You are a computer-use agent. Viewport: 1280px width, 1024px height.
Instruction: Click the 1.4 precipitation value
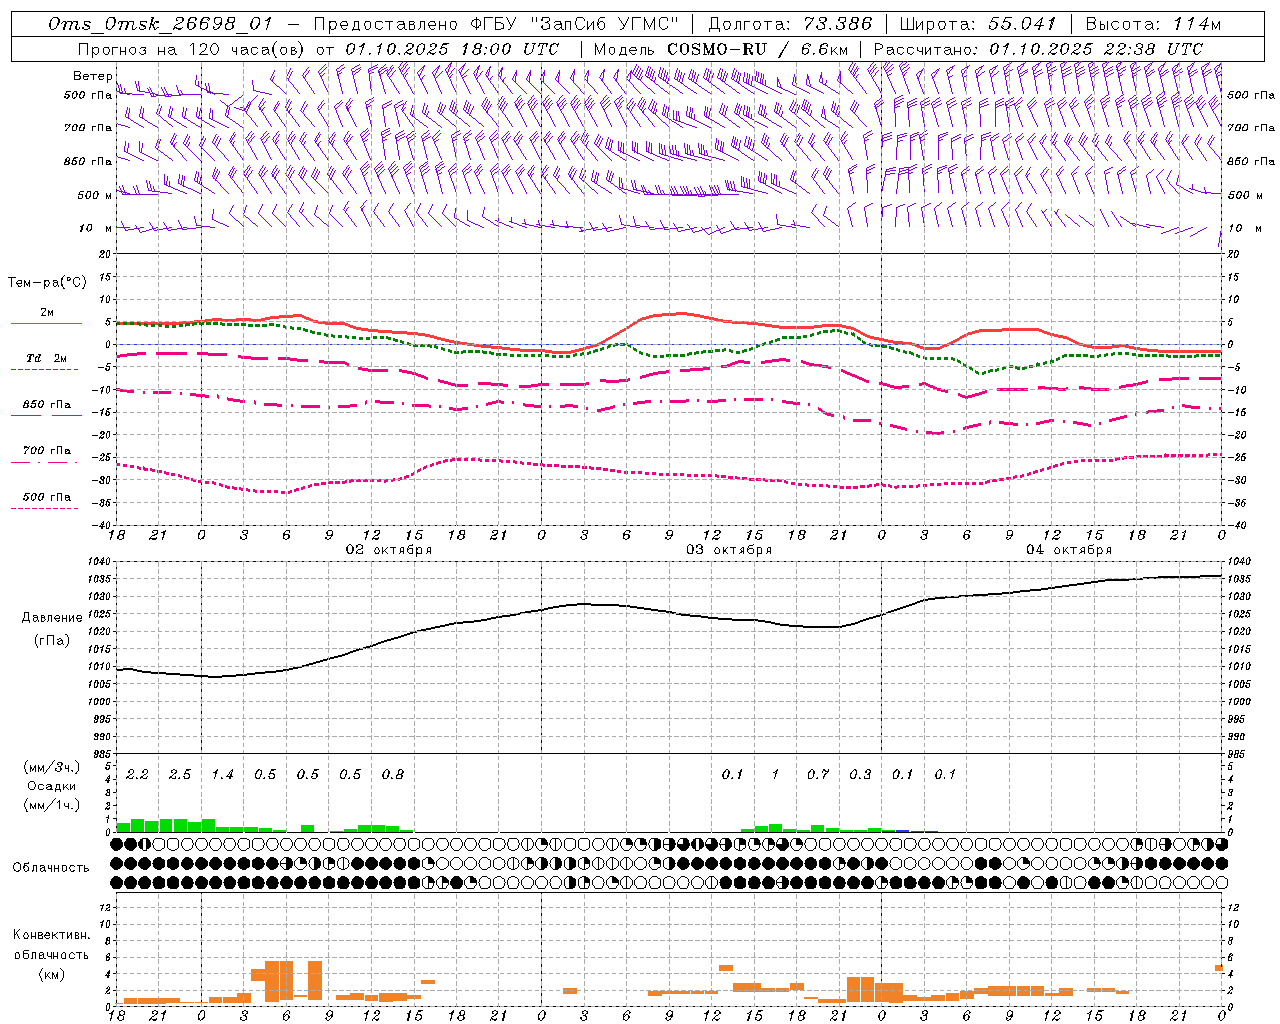tap(222, 774)
